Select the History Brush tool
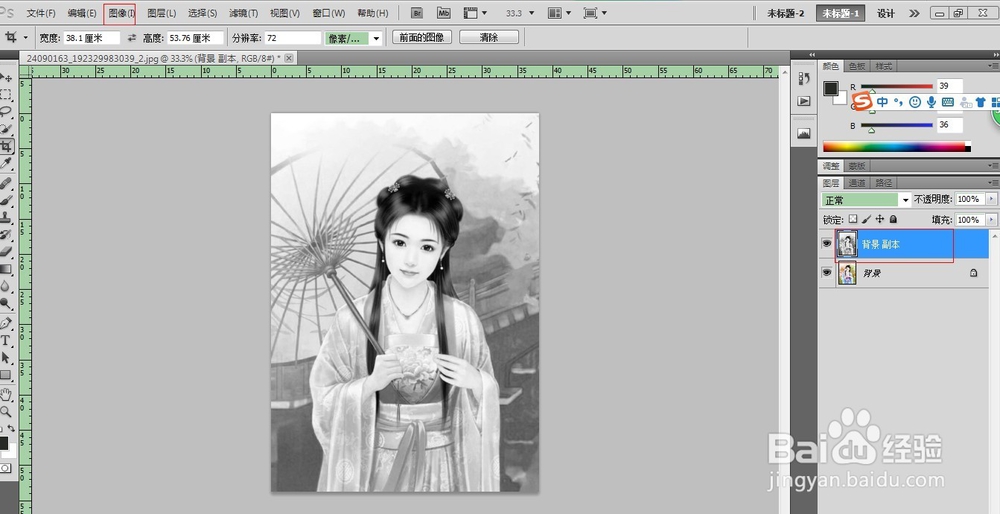This screenshot has width=1000, height=514. [x=6, y=235]
